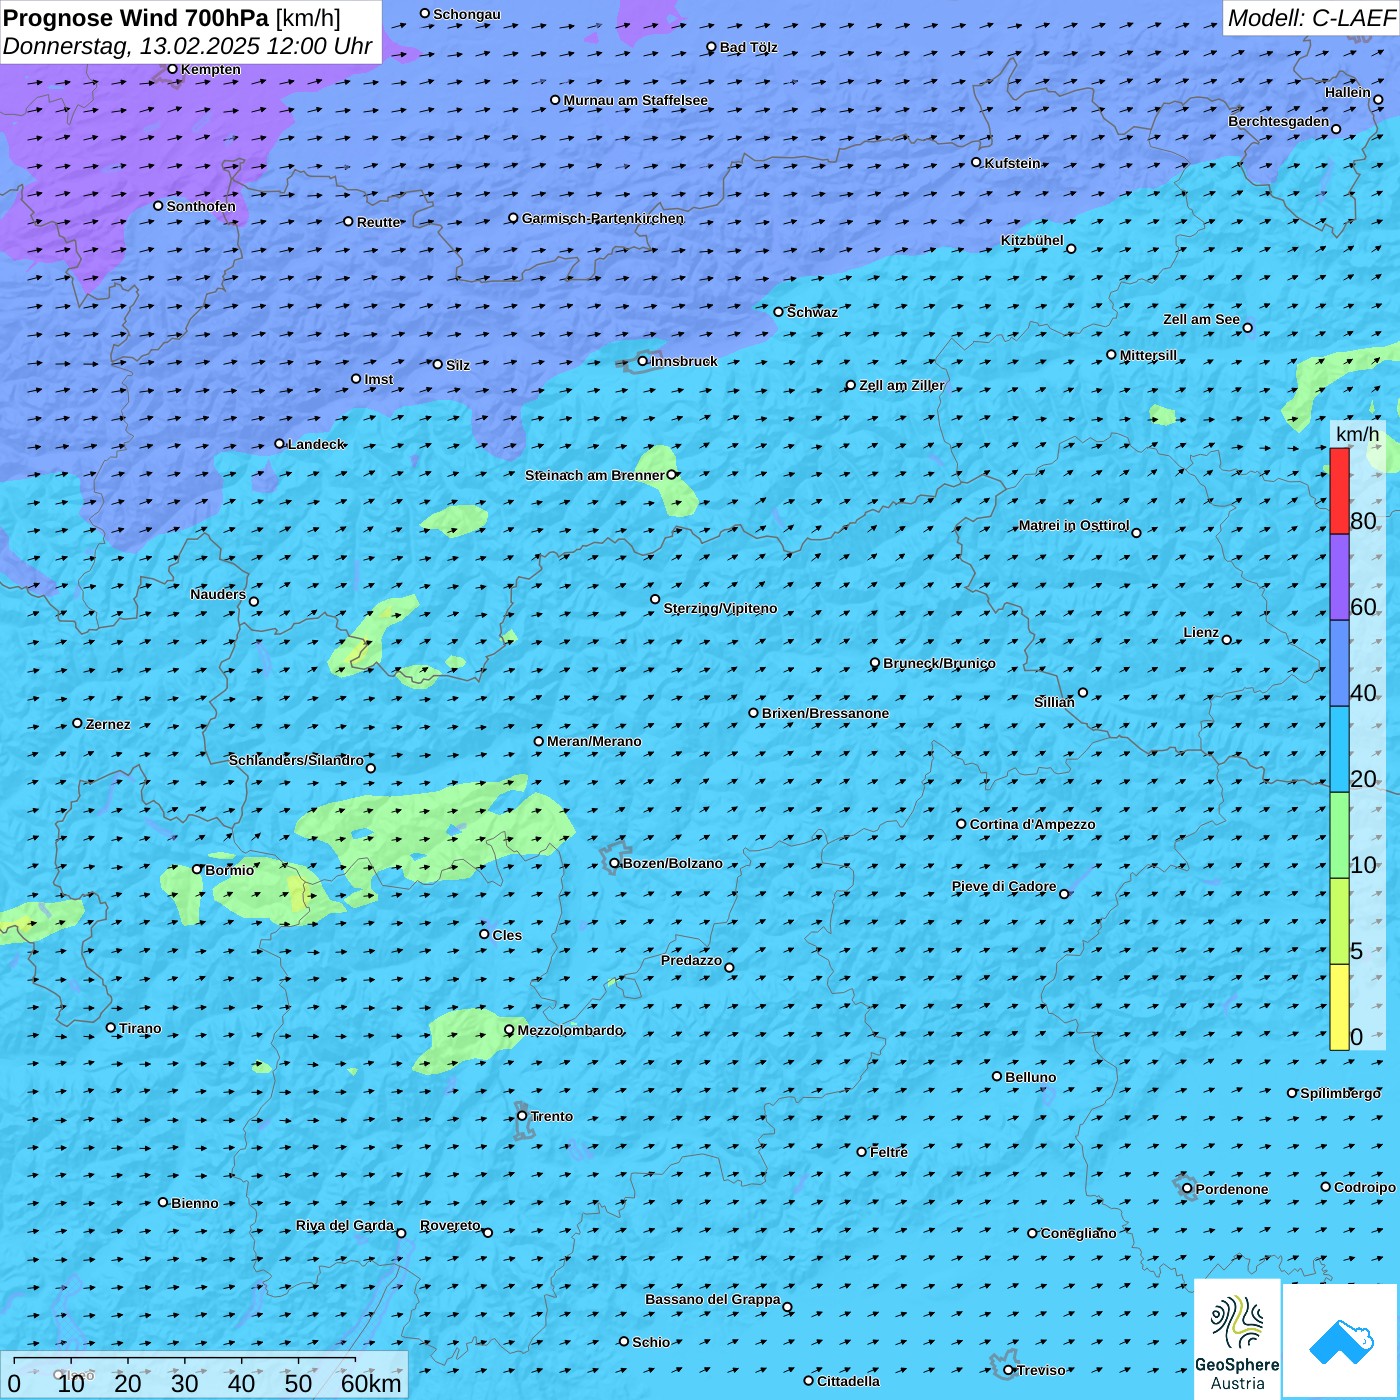Click the Bormio location marker

[197, 870]
